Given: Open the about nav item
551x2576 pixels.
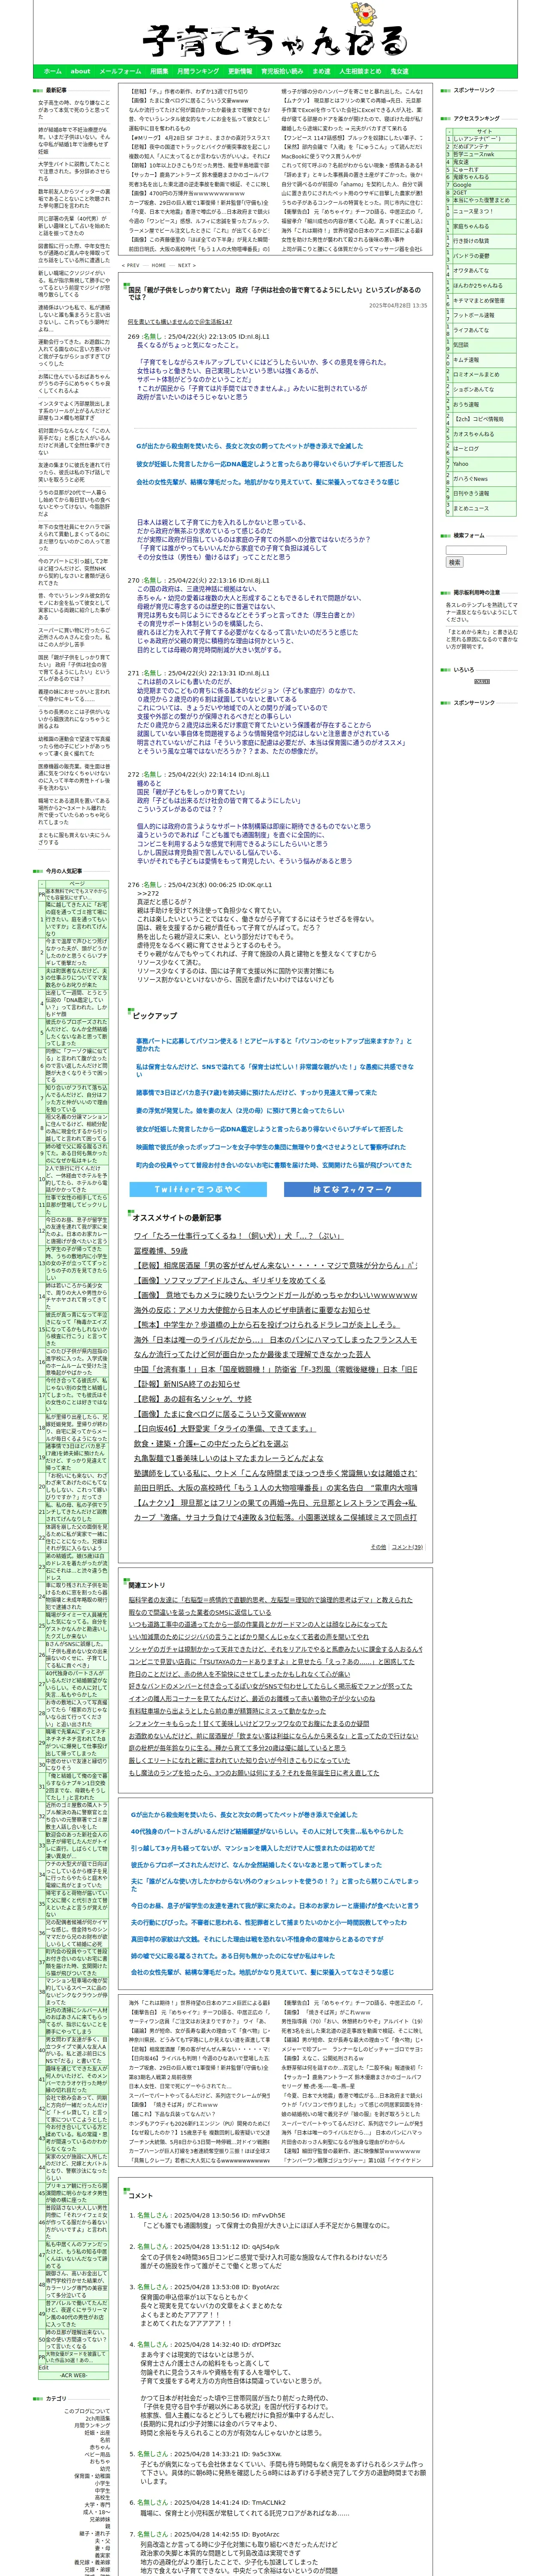Looking at the screenshot, I should pos(80,71).
